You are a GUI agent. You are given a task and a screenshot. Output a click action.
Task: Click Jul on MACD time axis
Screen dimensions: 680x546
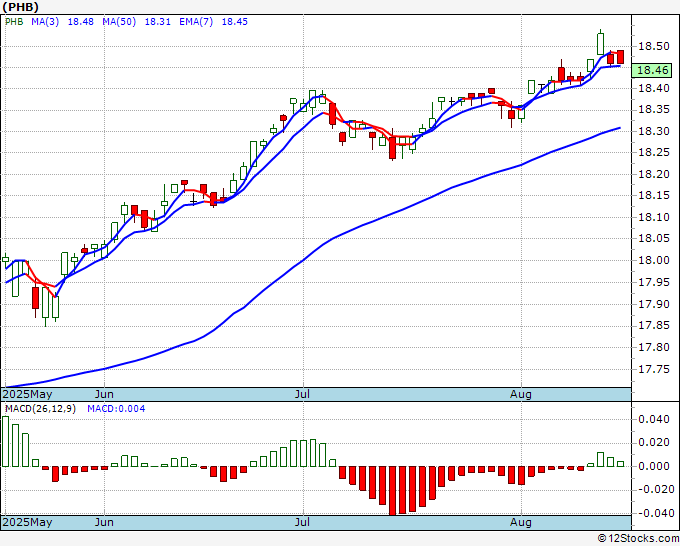click(302, 522)
